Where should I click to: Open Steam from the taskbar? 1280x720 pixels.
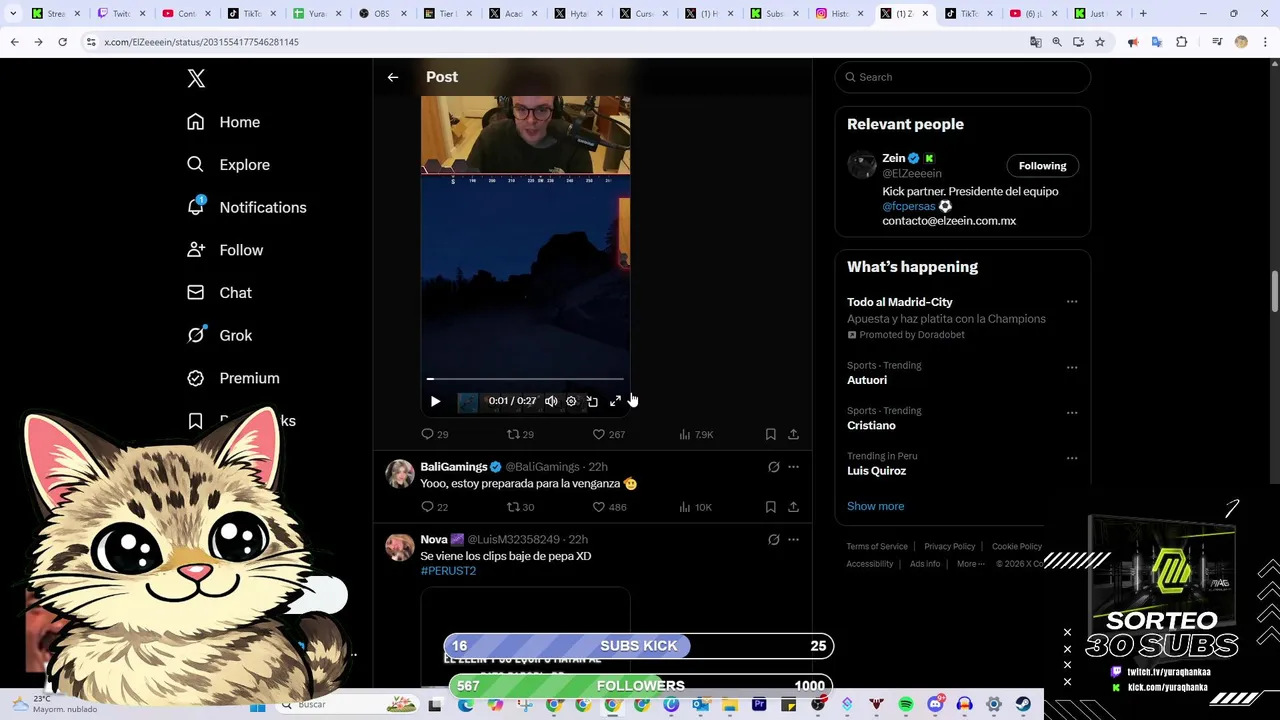pyautogui.click(x=1023, y=705)
